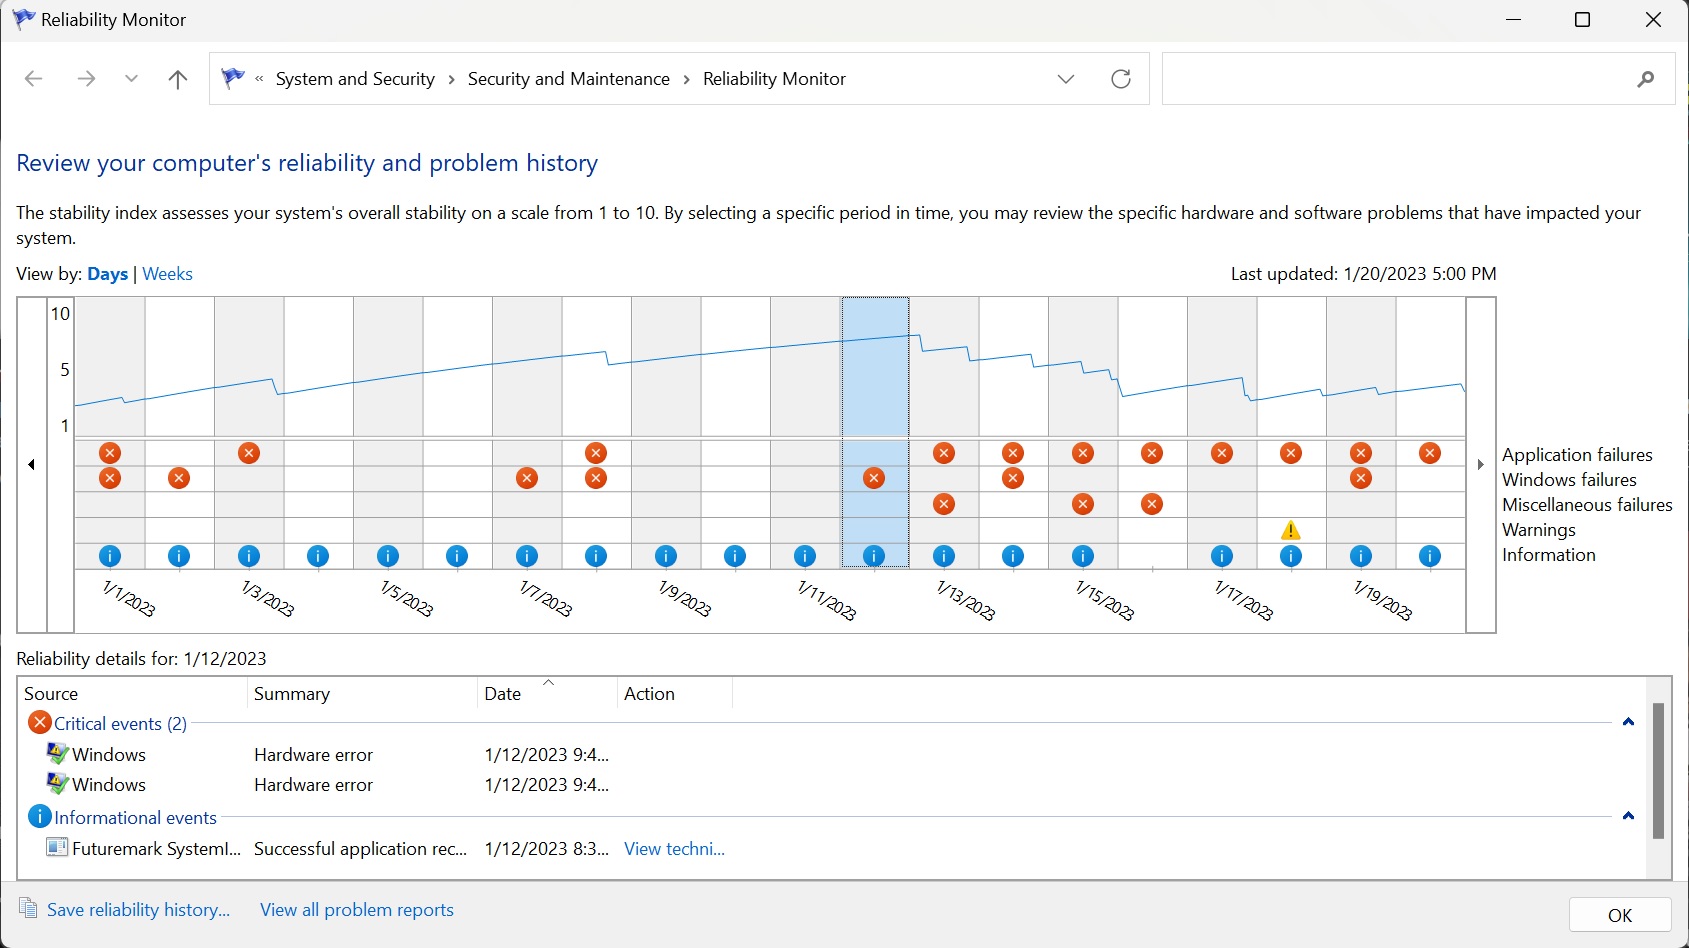1689x948 pixels.
Task: Select information icon on 1/20/2023
Action: [1430, 556]
